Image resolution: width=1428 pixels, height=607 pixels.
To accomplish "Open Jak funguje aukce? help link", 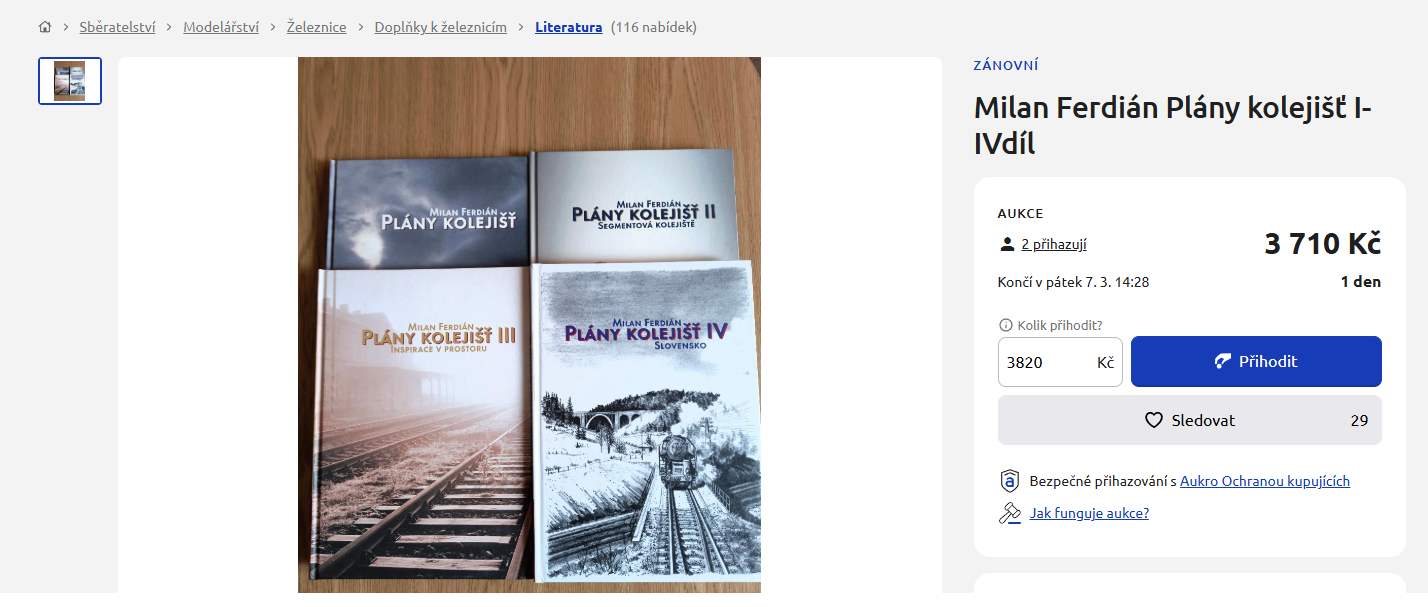I will (x=1089, y=513).
